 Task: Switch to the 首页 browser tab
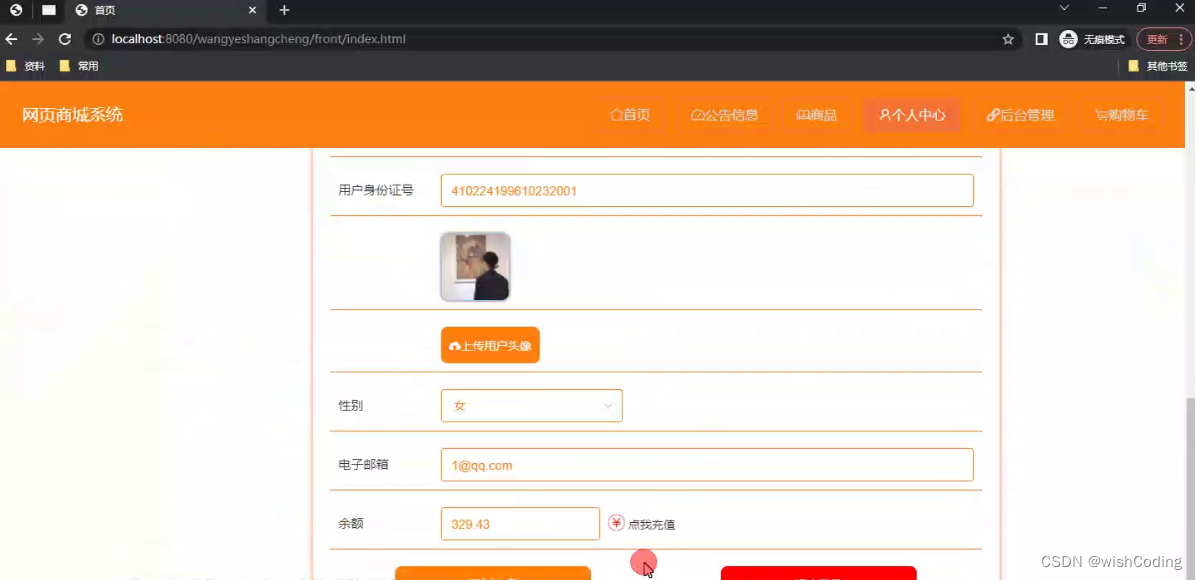tap(150, 12)
